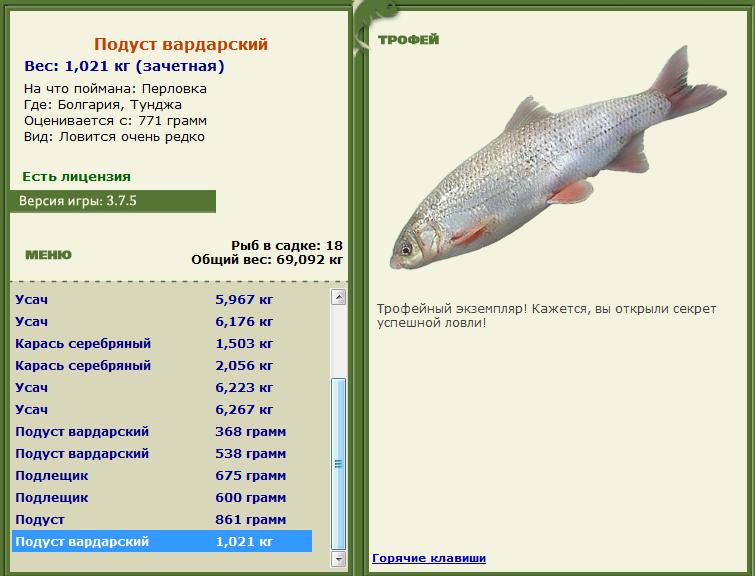Select highlighted Подуст вардарский 1,021 кг row
The width and height of the screenshot is (755, 576).
pyautogui.click(x=162, y=541)
